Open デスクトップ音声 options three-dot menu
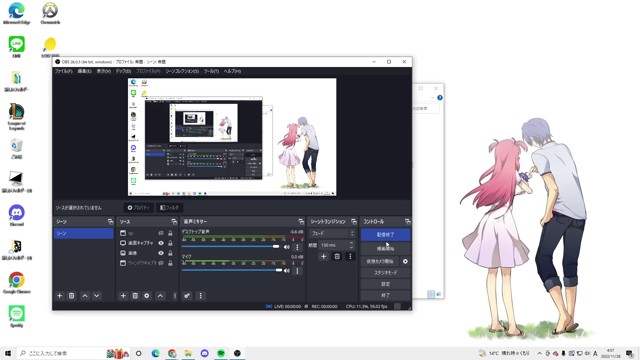640x360 pixels. coord(297,247)
